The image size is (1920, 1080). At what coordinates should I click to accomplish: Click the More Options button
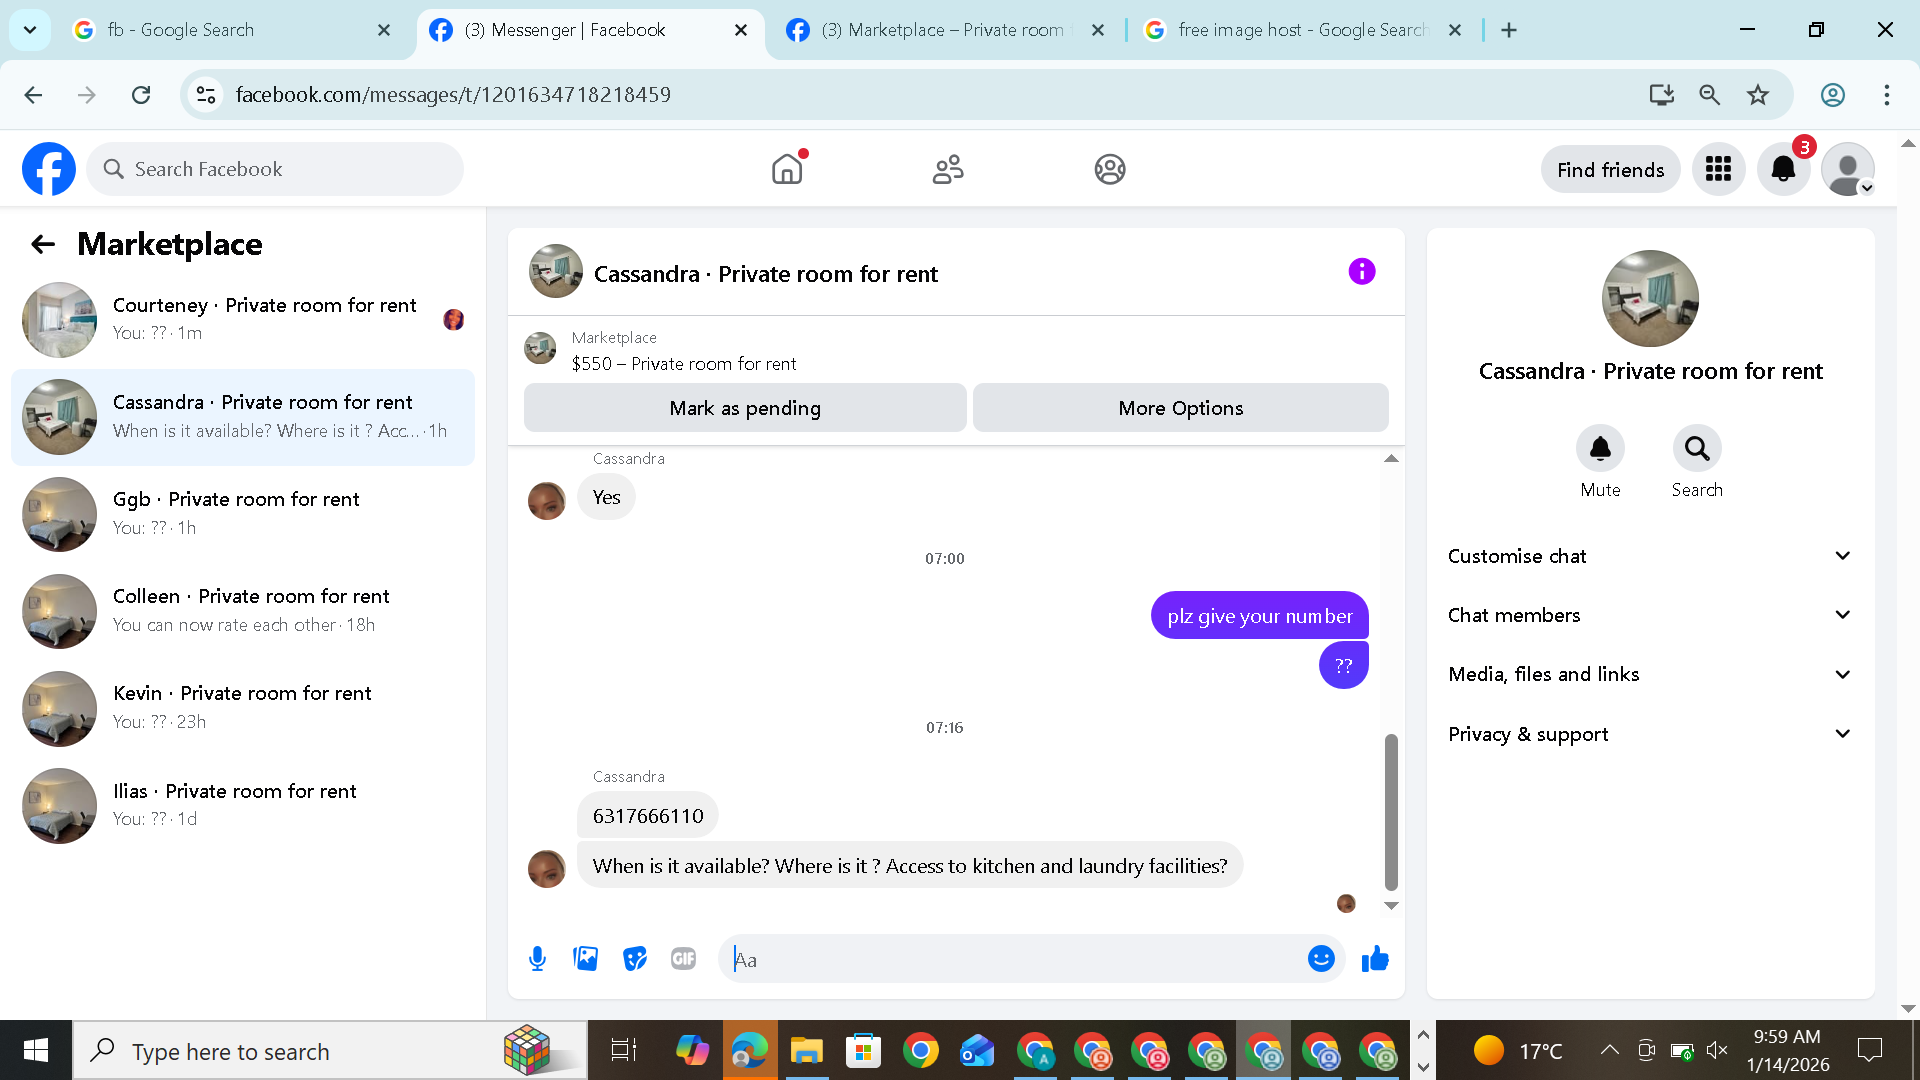click(x=1180, y=408)
